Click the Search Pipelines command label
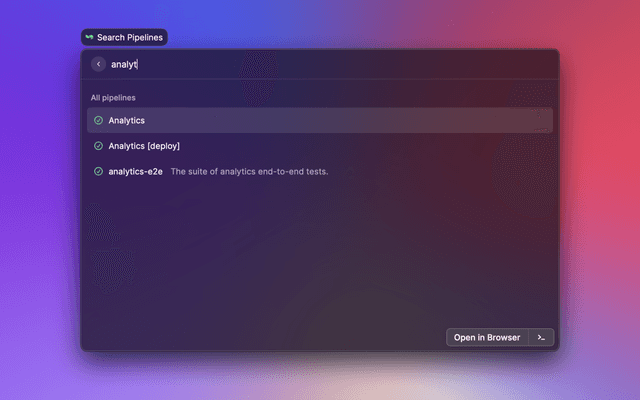 click(130, 38)
